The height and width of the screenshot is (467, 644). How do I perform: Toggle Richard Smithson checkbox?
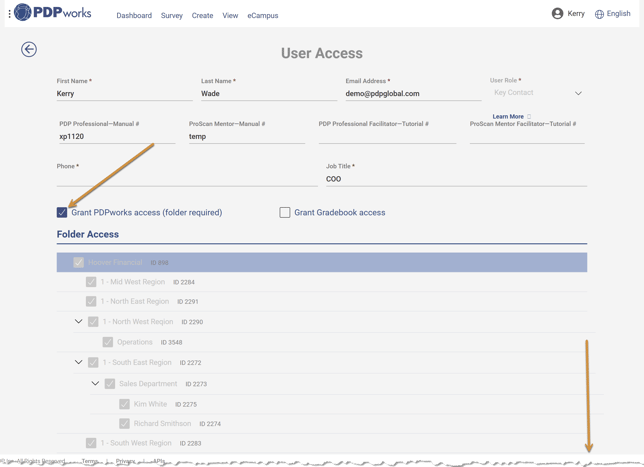(124, 423)
